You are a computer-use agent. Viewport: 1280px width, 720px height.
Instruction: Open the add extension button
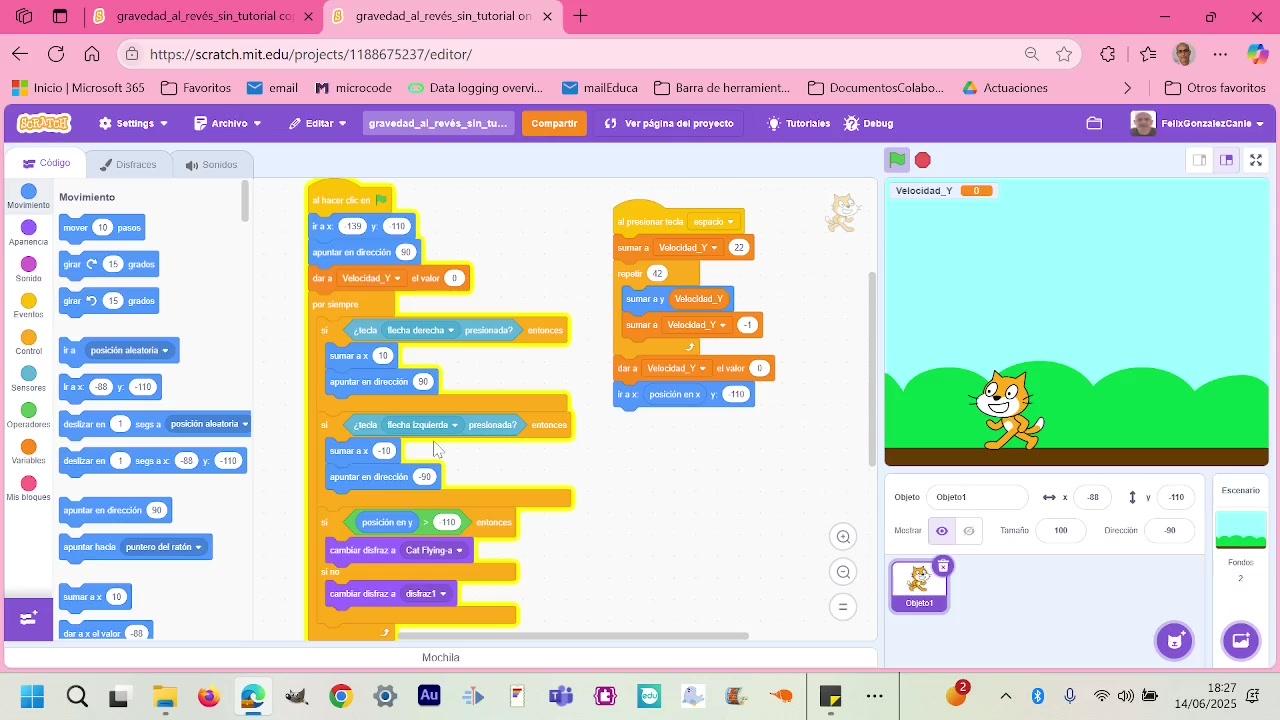(28, 618)
